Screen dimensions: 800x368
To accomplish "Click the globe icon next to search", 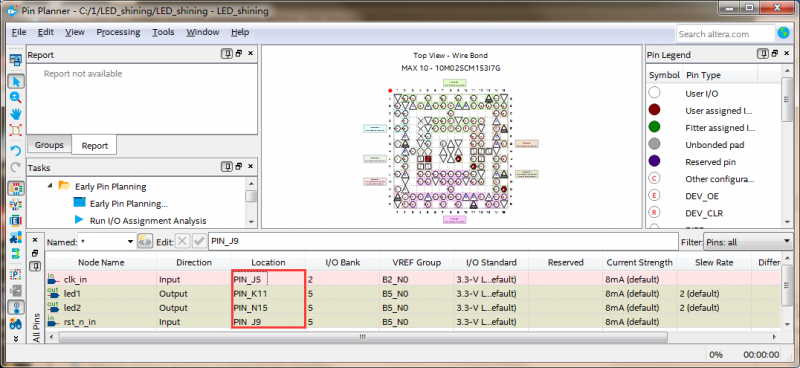I will pos(783,33).
